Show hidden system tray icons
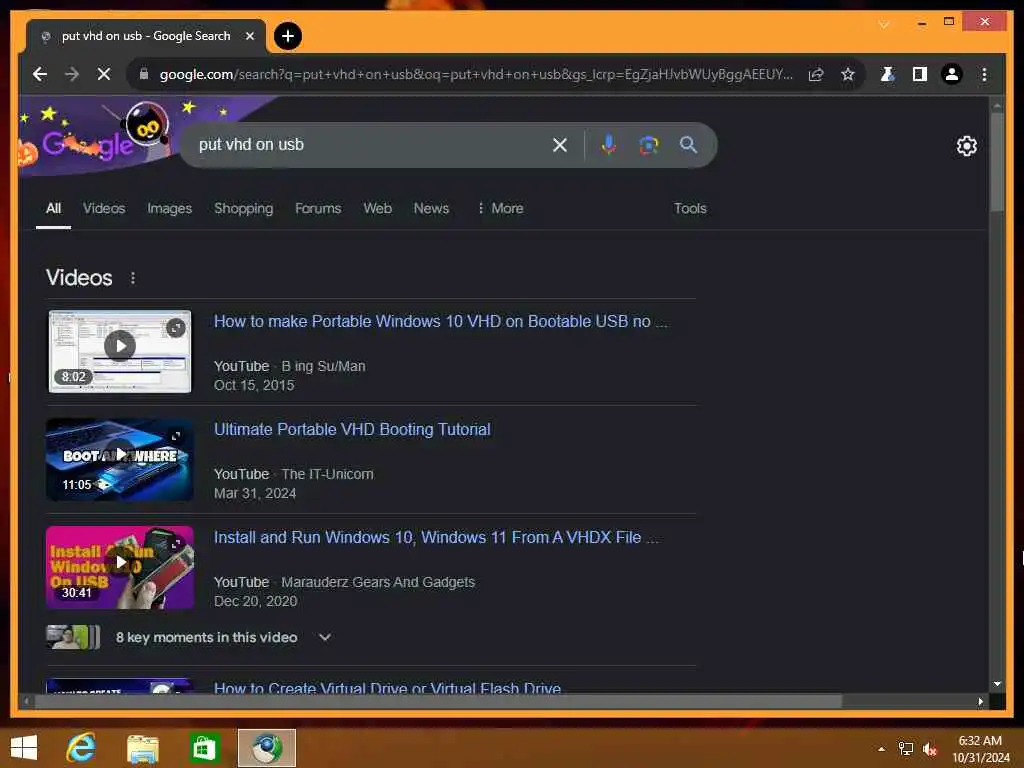Viewport: 1024px width, 768px height. point(881,749)
